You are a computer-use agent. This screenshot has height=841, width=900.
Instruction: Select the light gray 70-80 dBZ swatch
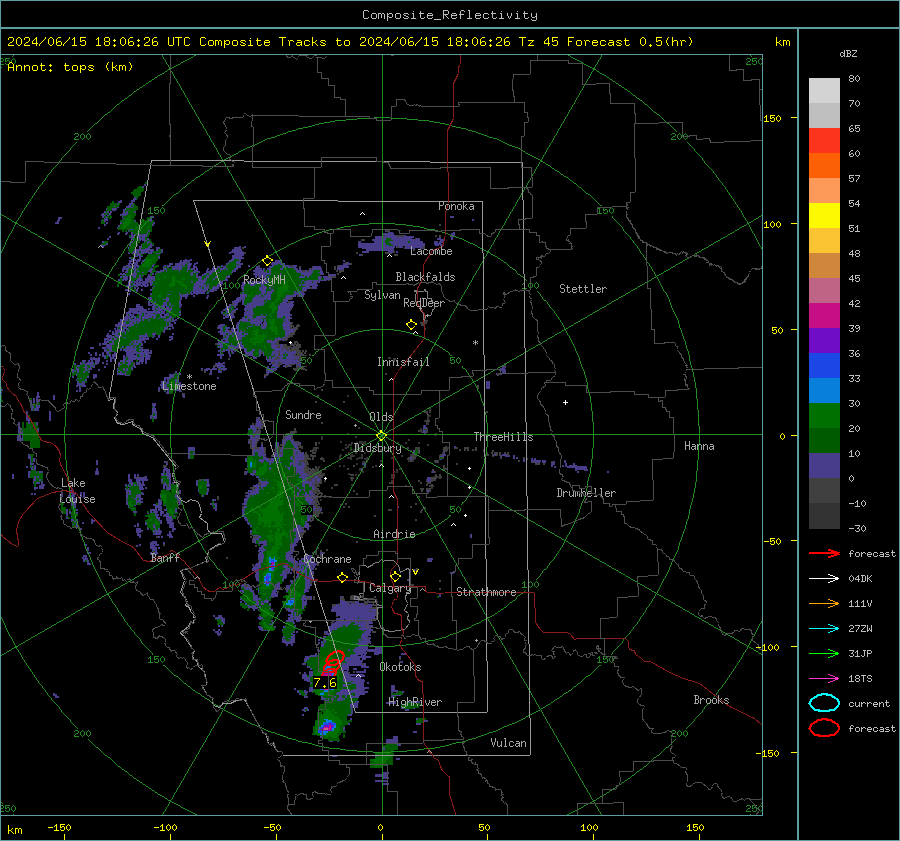(x=824, y=91)
